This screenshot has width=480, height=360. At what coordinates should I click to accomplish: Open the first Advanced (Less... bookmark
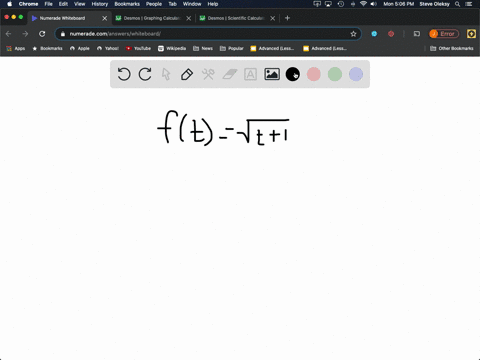pyautogui.click(x=272, y=48)
